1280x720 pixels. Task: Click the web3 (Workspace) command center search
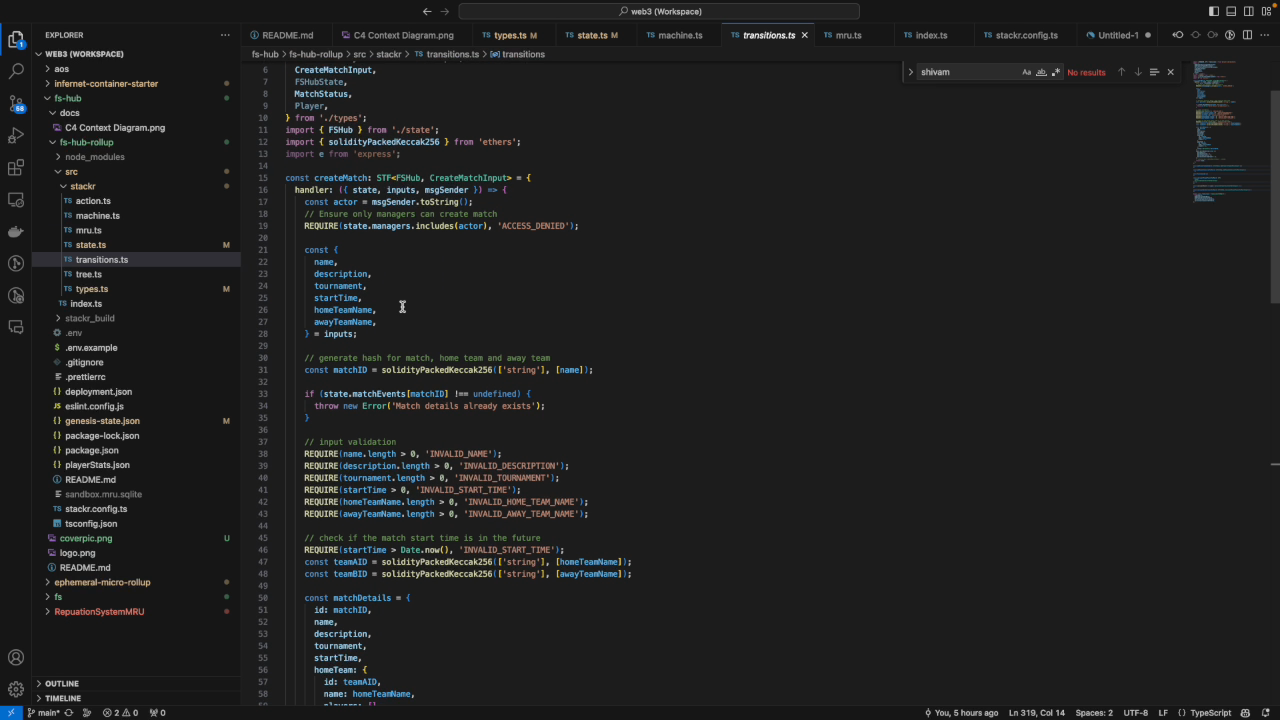659,11
